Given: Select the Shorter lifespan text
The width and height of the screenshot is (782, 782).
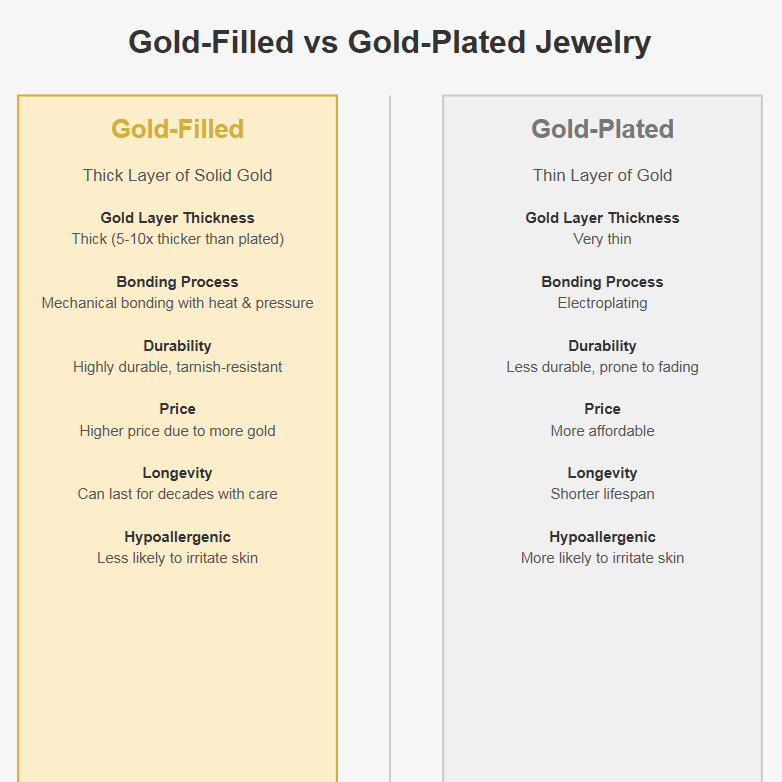Looking at the screenshot, I should tap(602, 494).
